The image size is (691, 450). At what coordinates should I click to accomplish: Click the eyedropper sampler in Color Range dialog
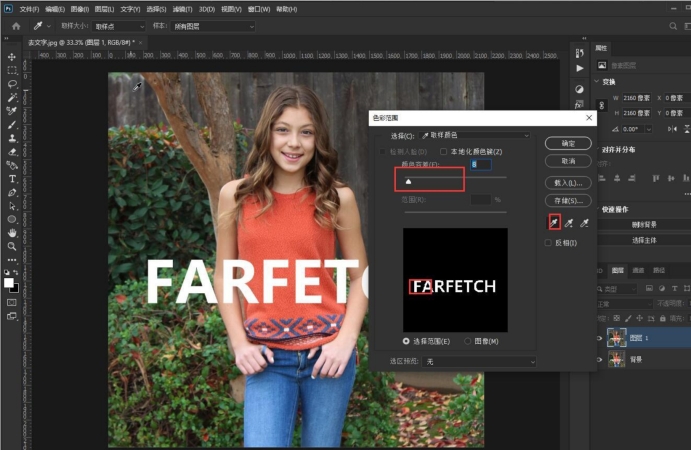coord(554,223)
